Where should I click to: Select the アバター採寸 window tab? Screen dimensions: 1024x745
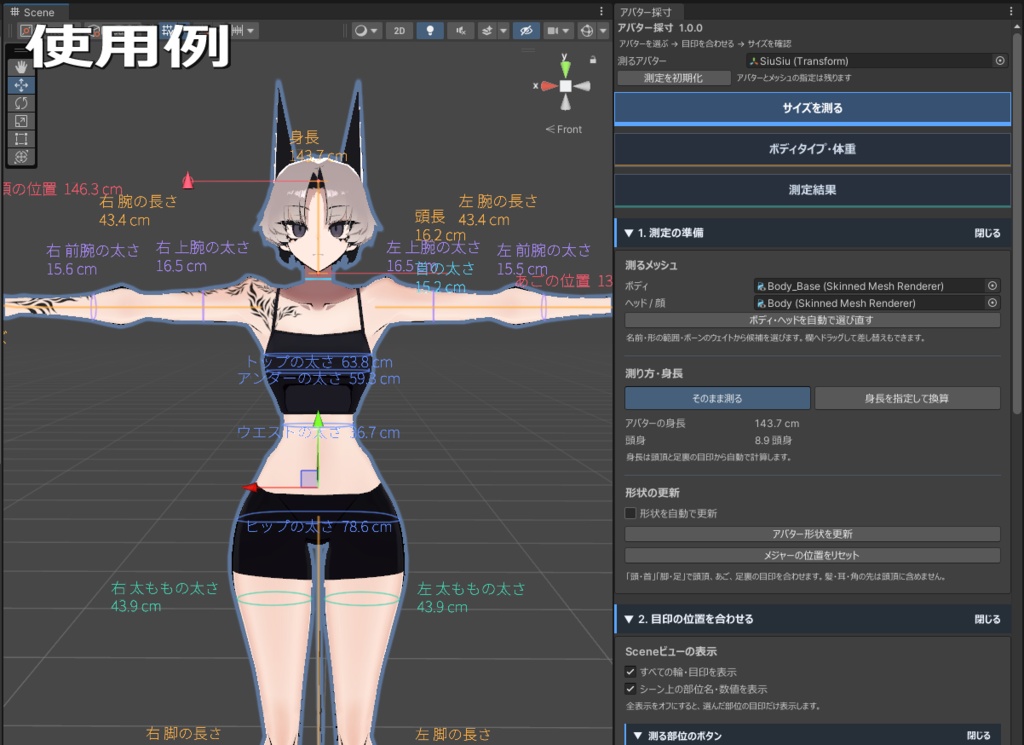tap(645, 12)
